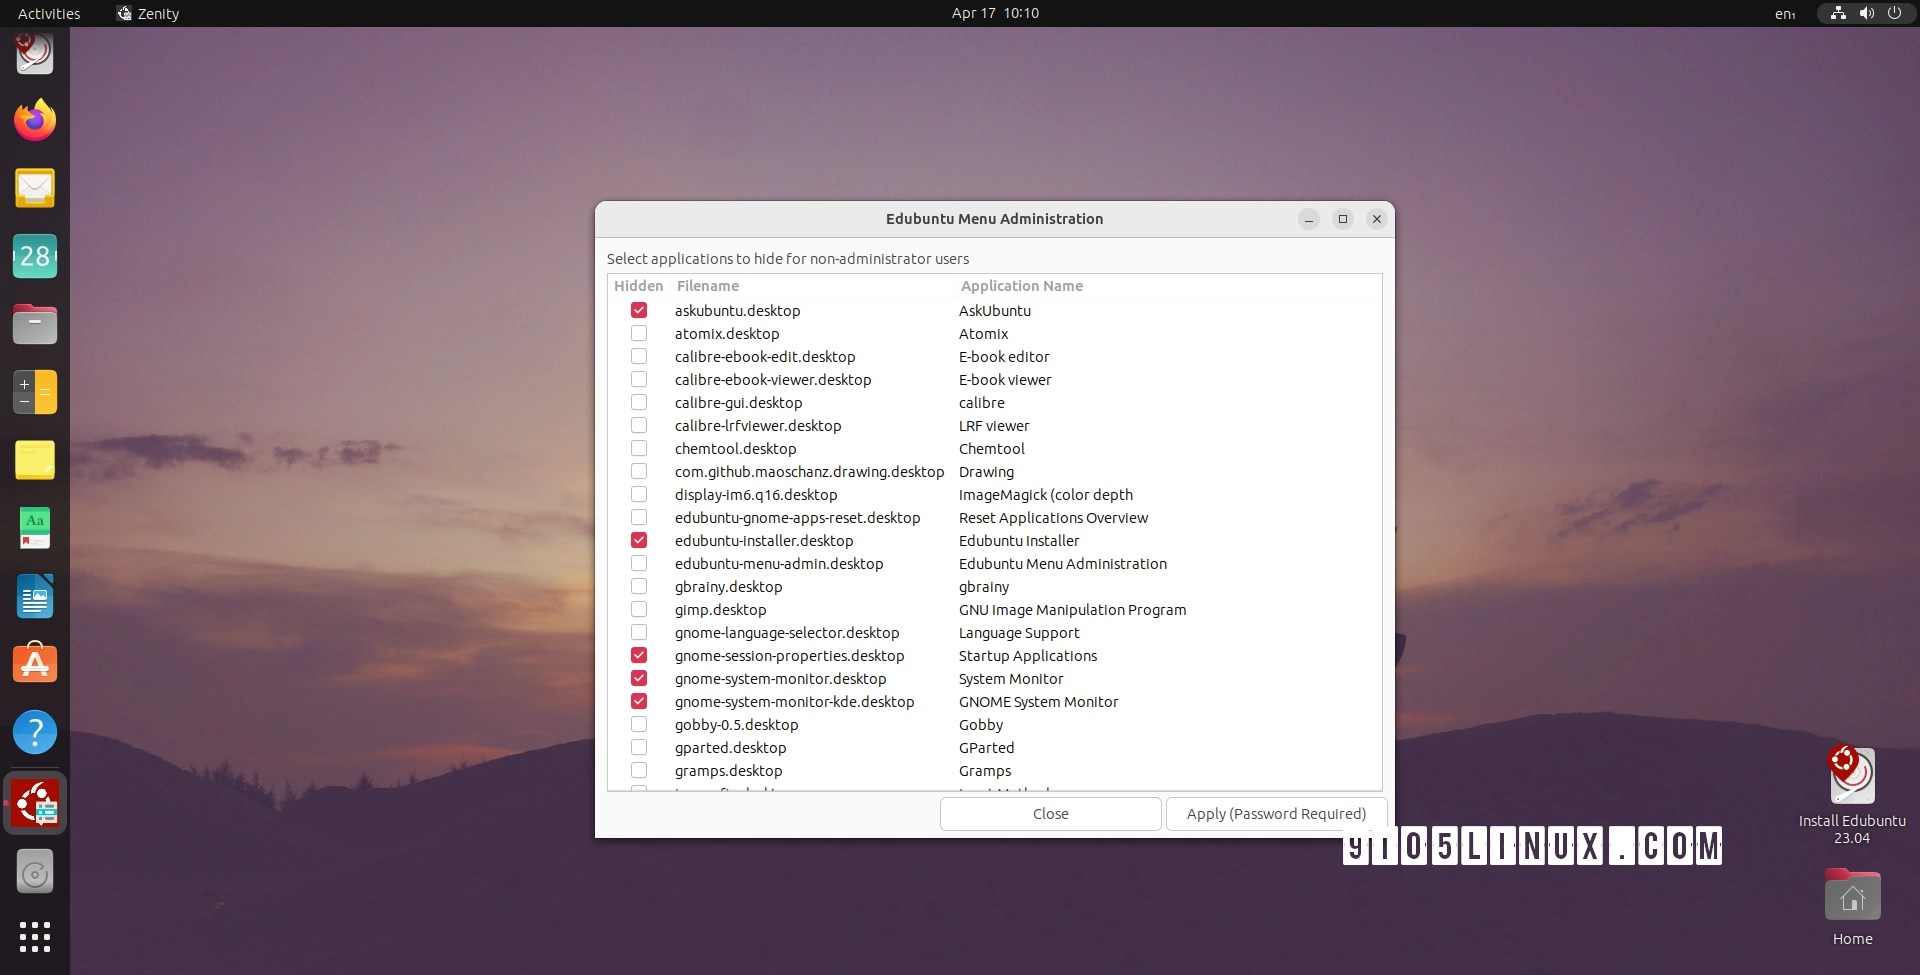Check the gramps.desktop hidden checkbox
The height and width of the screenshot is (975, 1920).
point(639,770)
